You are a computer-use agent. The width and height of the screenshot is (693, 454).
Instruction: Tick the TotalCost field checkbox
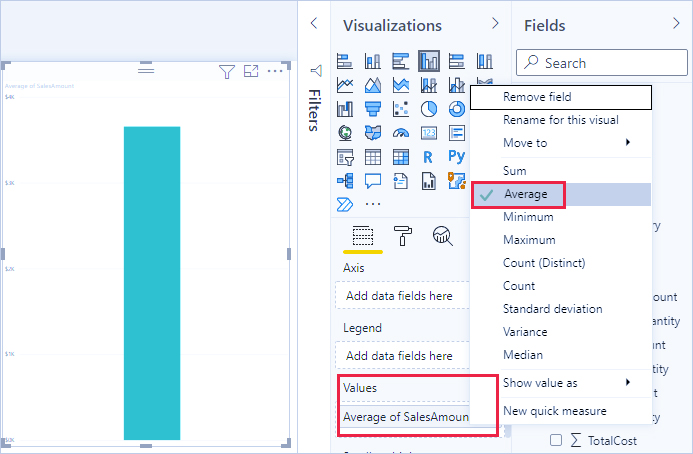pyautogui.click(x=556, y=440)
